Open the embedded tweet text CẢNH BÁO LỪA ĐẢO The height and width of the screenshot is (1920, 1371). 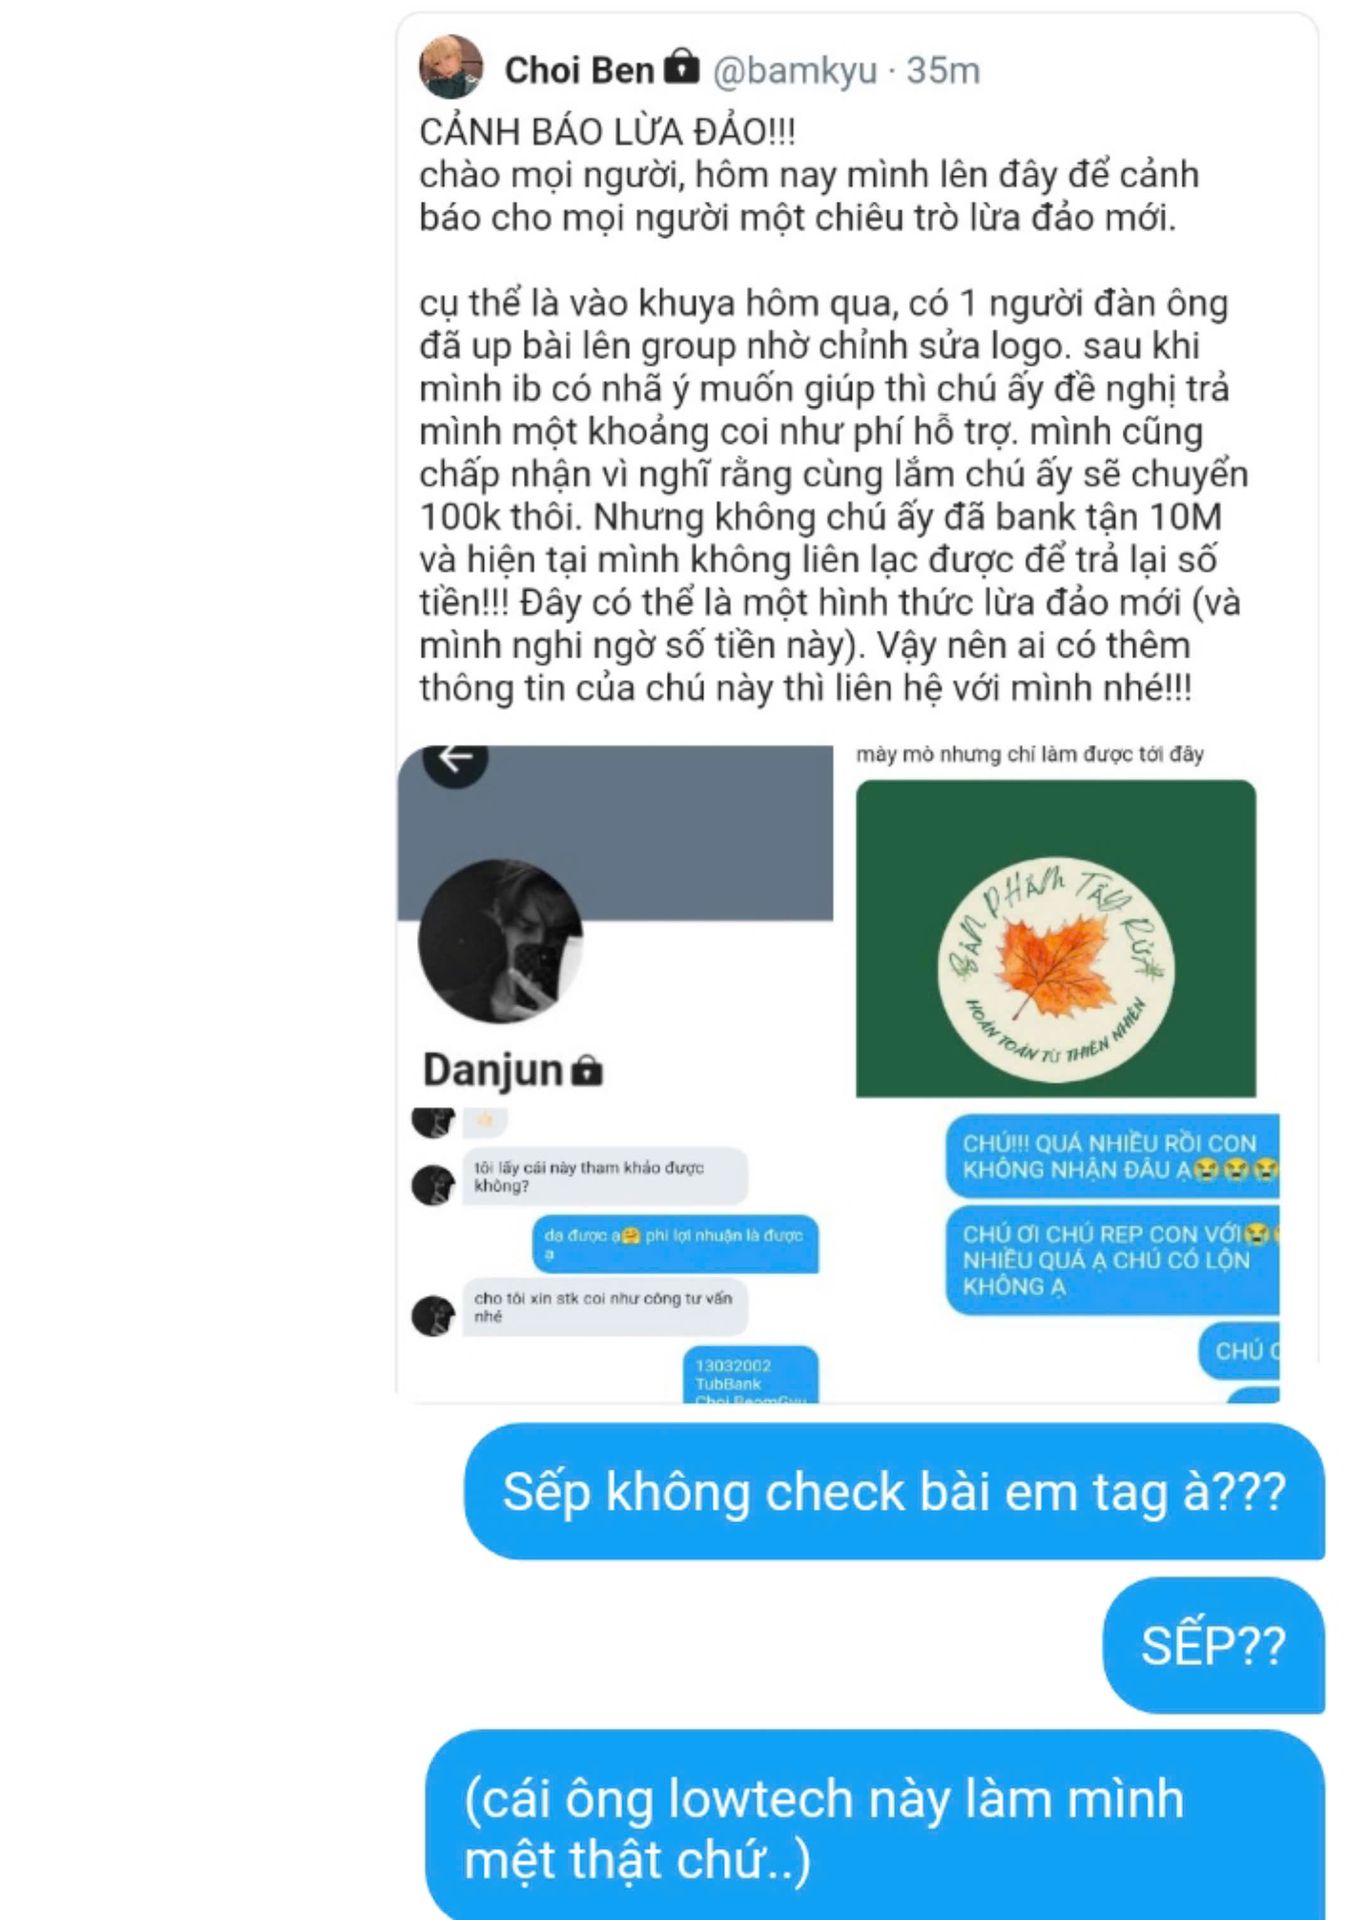607,132
